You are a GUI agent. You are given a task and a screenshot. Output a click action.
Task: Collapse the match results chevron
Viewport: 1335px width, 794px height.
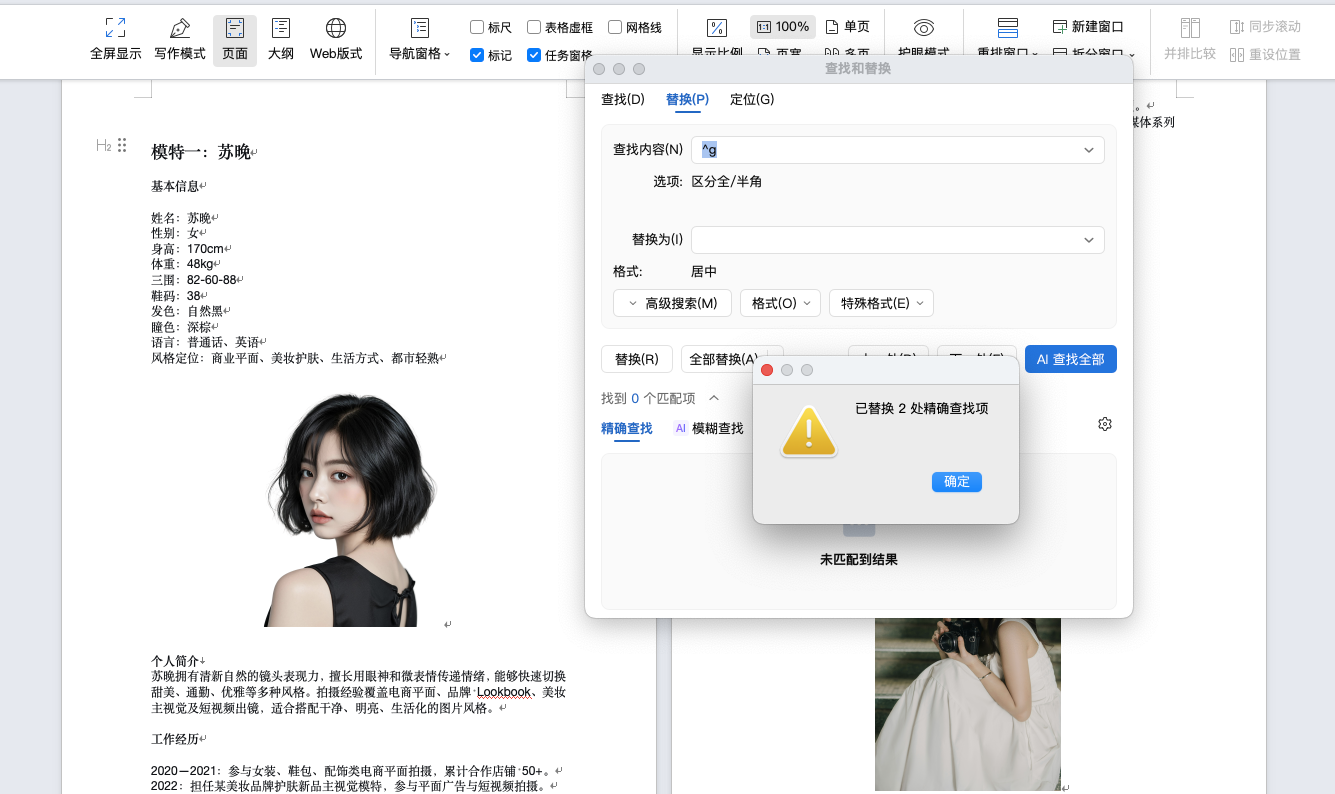click(x=714, y=398)
